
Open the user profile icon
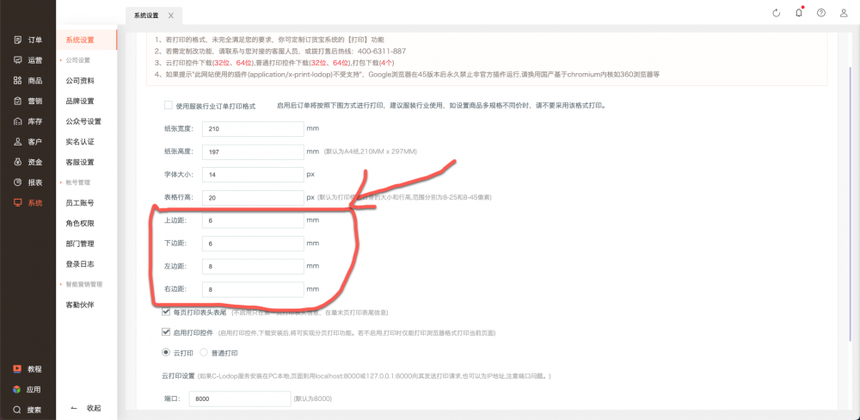844,13
